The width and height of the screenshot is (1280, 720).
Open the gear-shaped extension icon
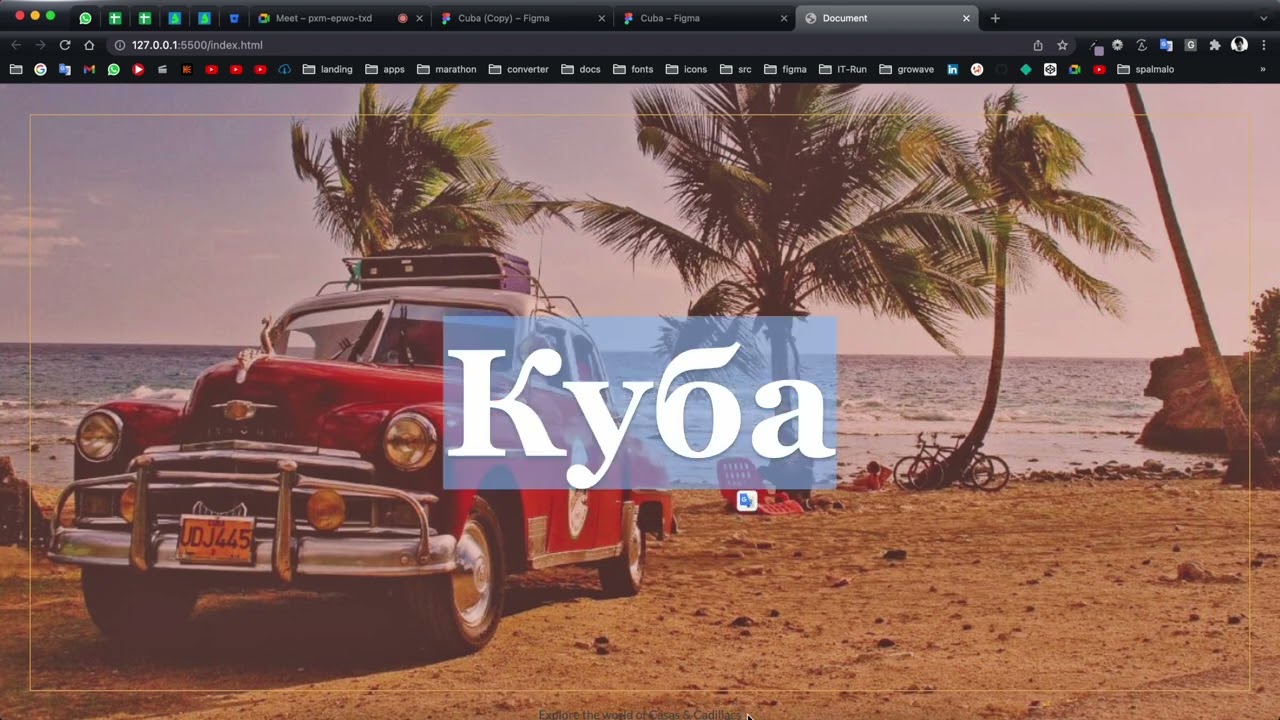(1117, 45)
